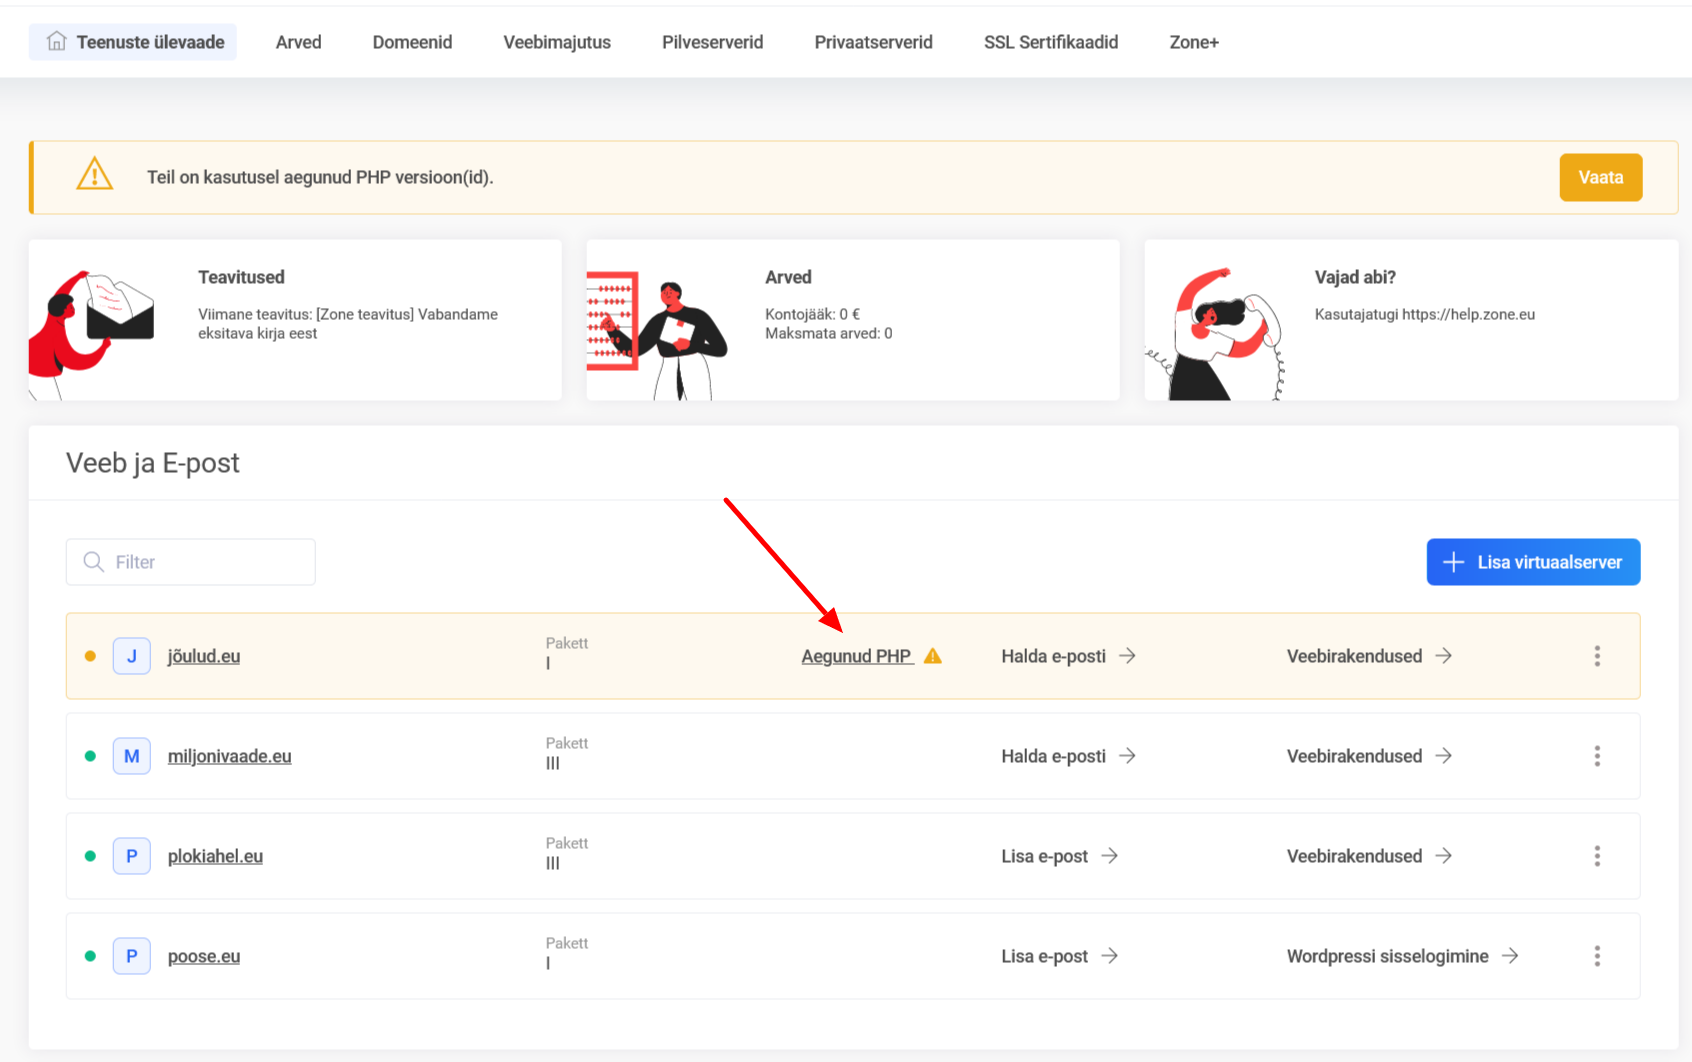Click the warning triangle beside Aegunud PHP
1692x1062 pixels.
pos(933,656)
